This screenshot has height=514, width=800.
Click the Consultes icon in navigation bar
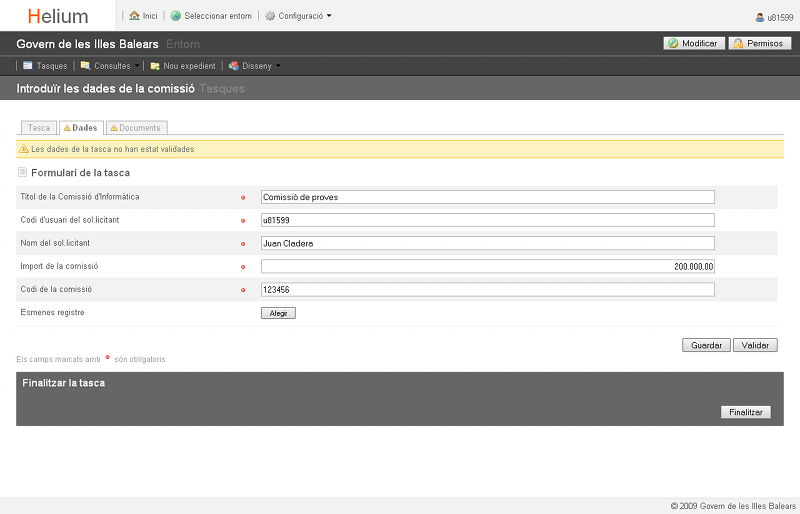point(86,66)
